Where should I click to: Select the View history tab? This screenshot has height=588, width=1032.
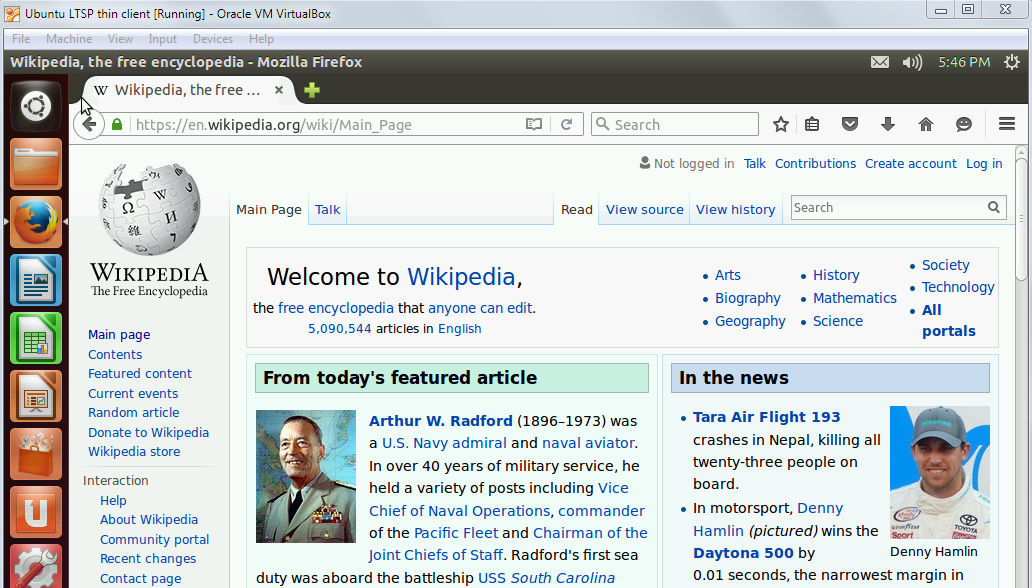(735, 209)
